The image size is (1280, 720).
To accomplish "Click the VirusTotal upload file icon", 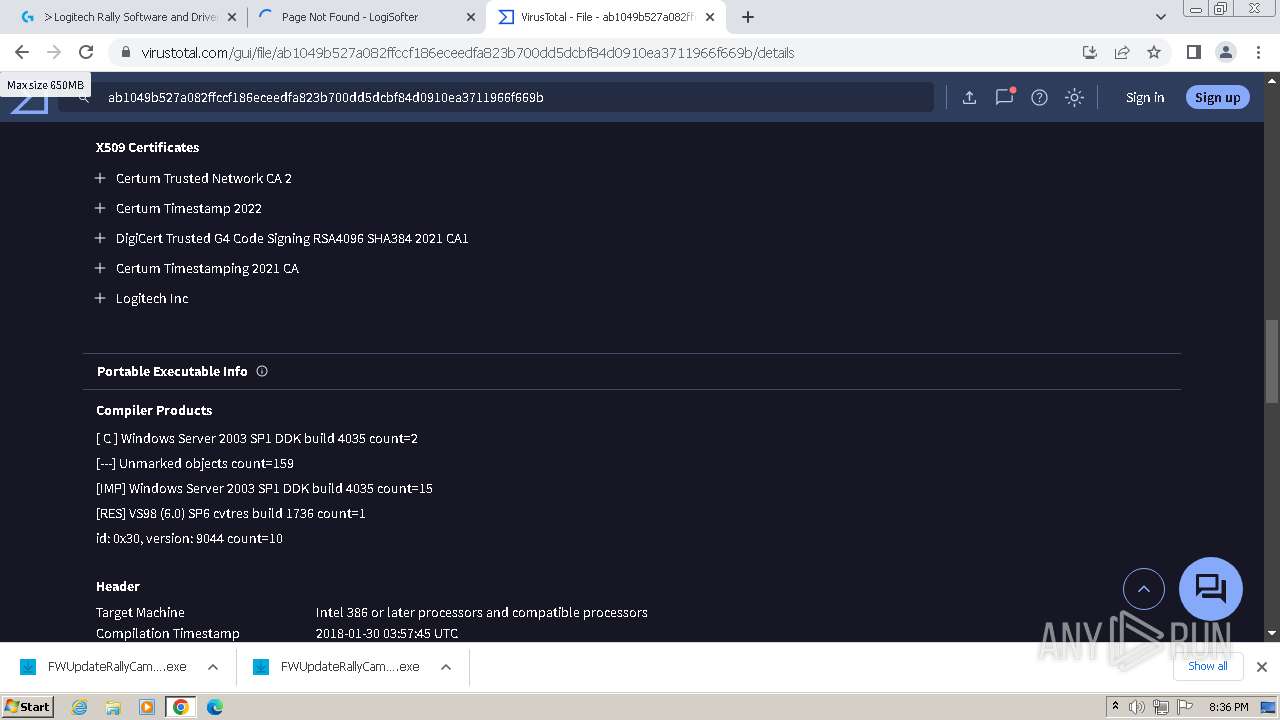I will point(969,97).
